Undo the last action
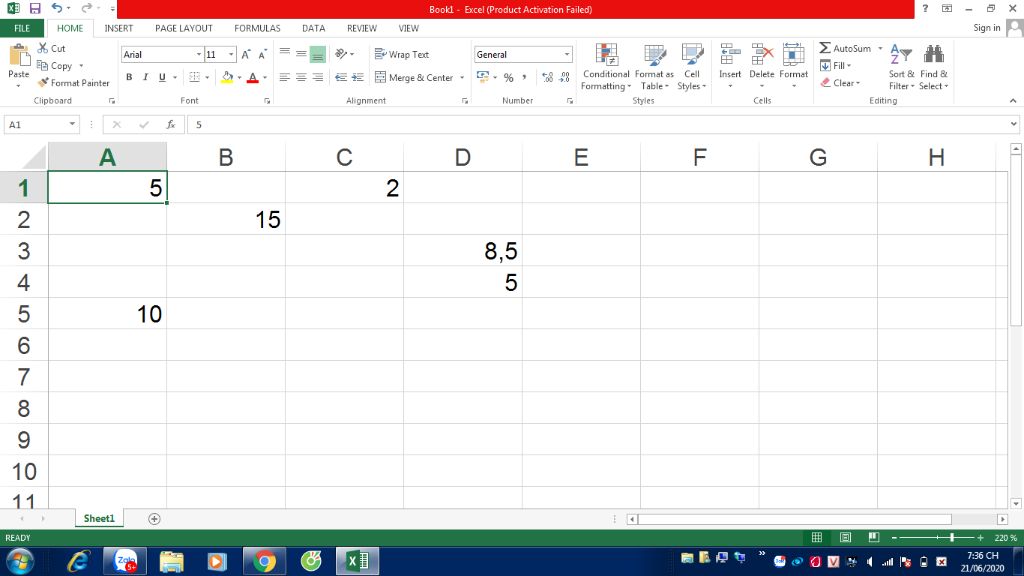 57,8
